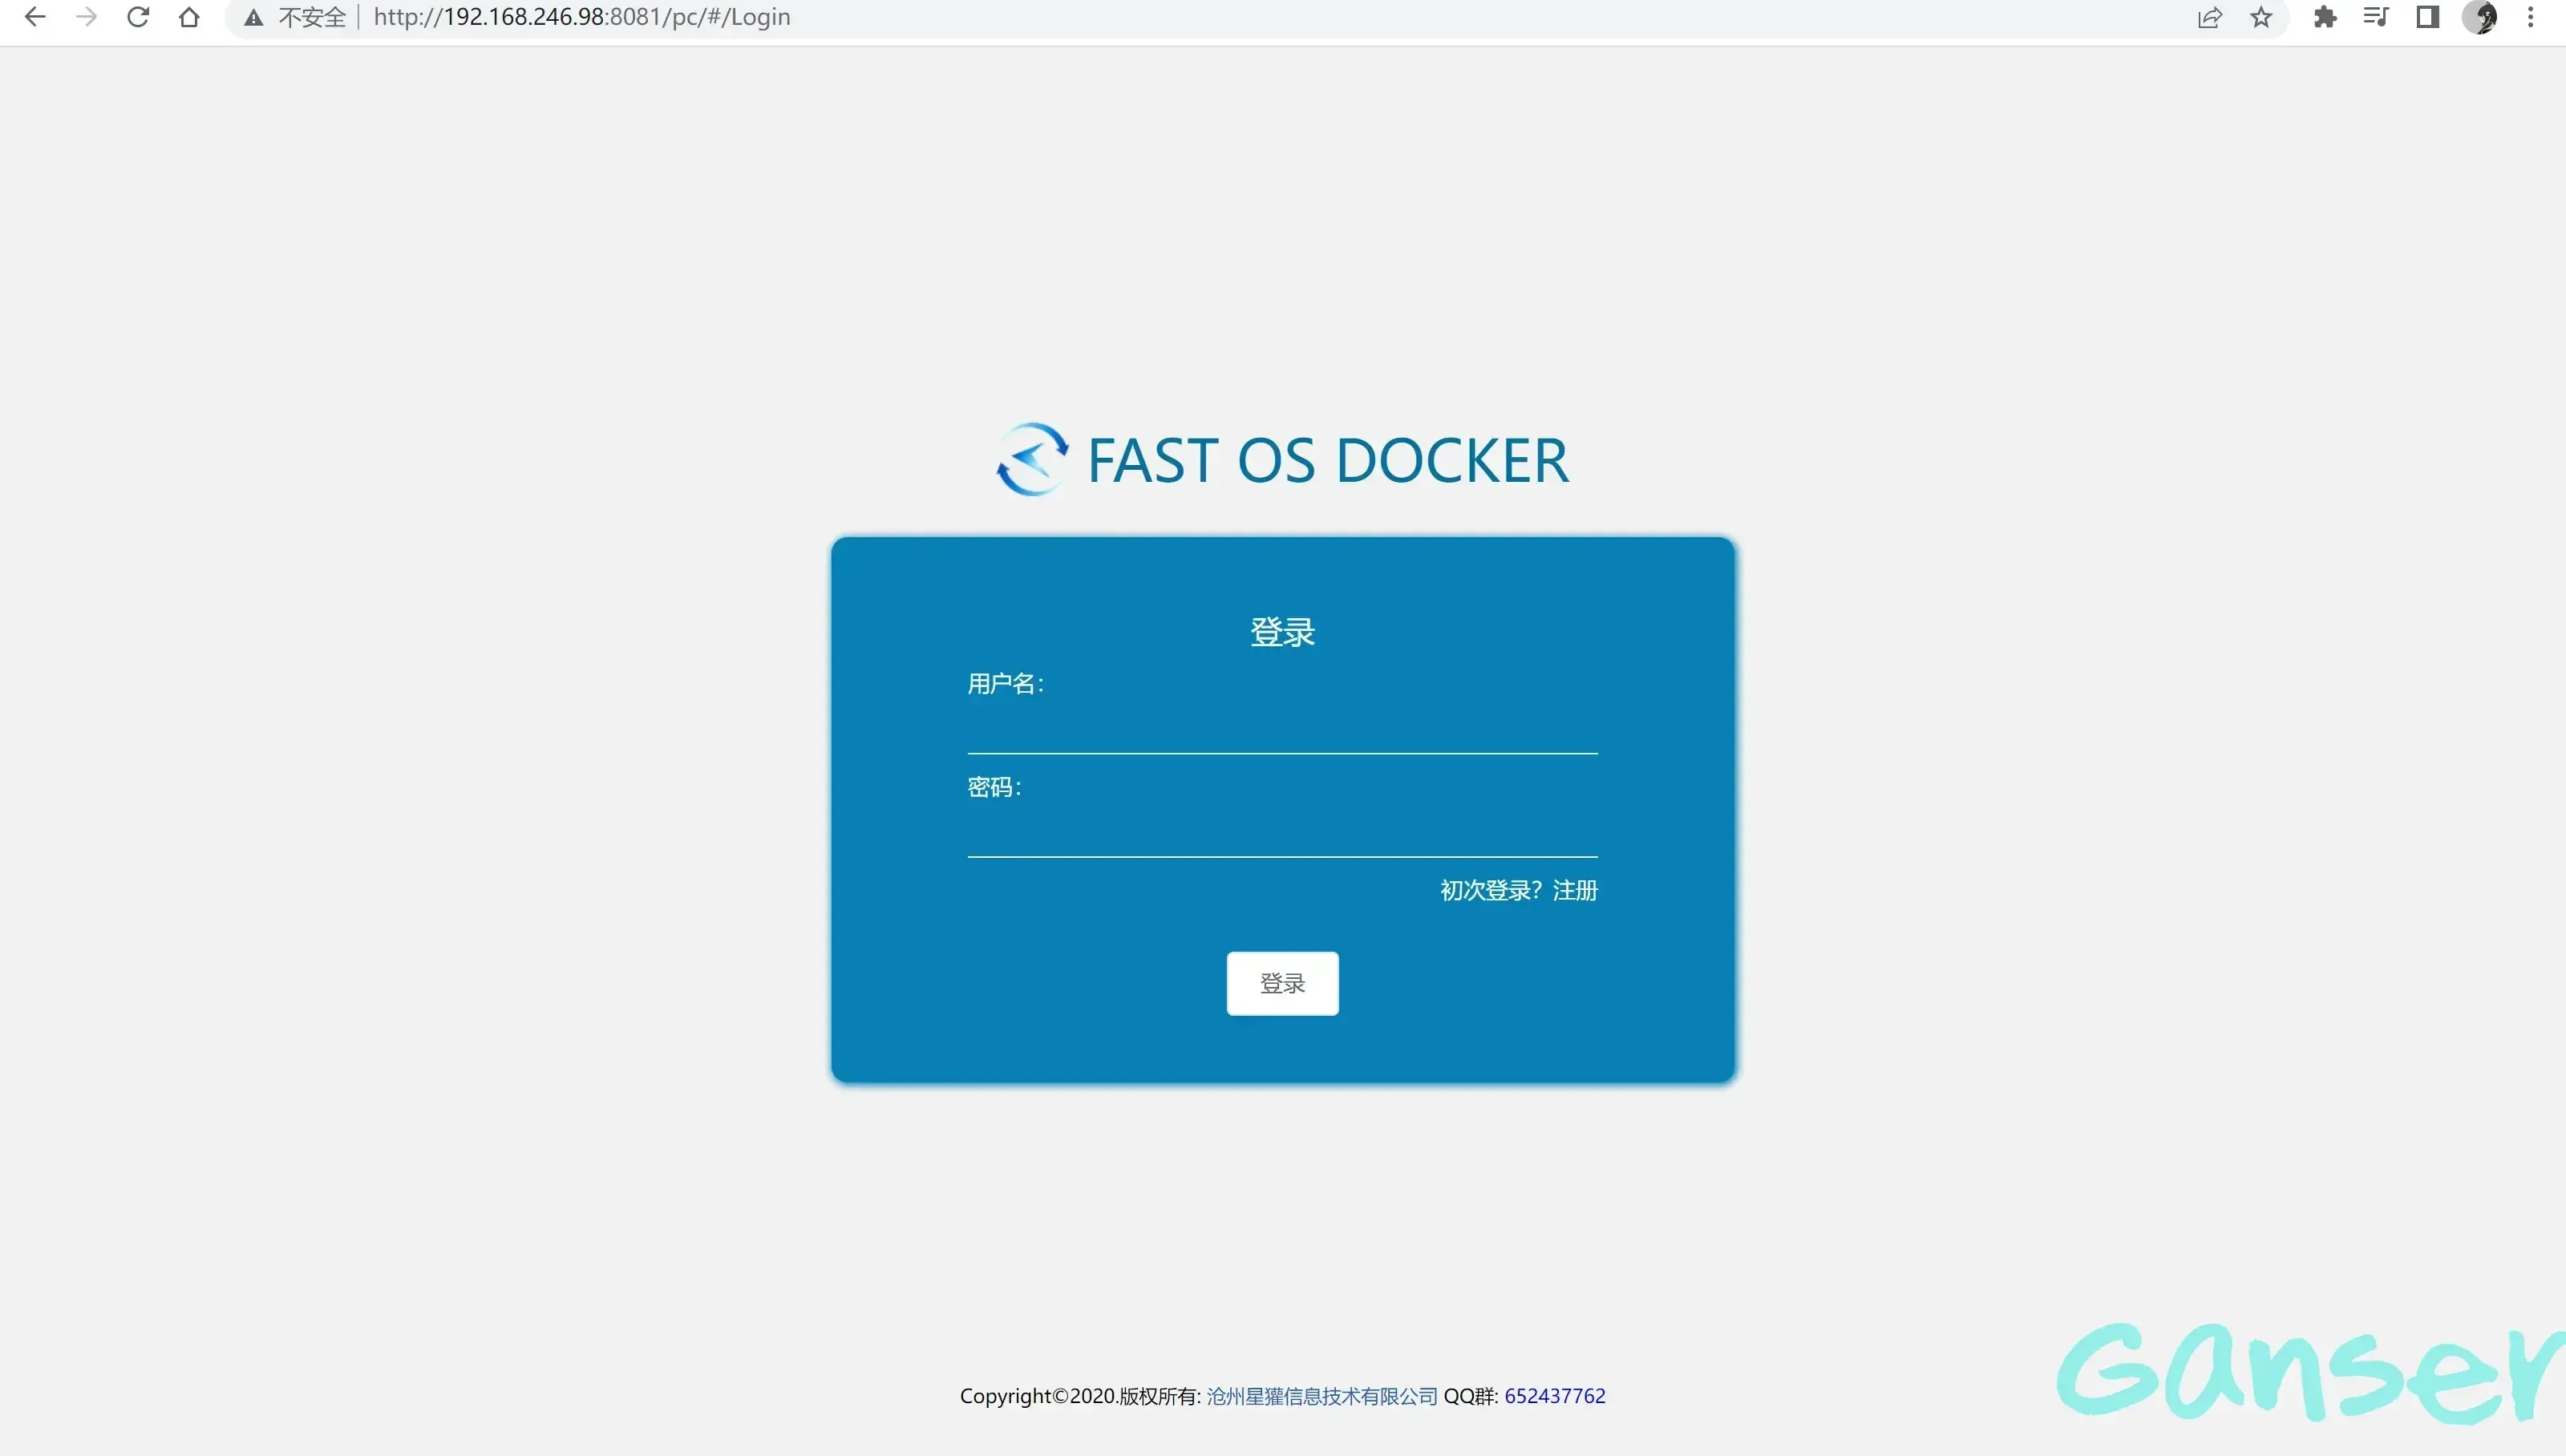Screen dimensions: 2566x1456
Task: Click the browser back arrow
Action: [35, 17]
